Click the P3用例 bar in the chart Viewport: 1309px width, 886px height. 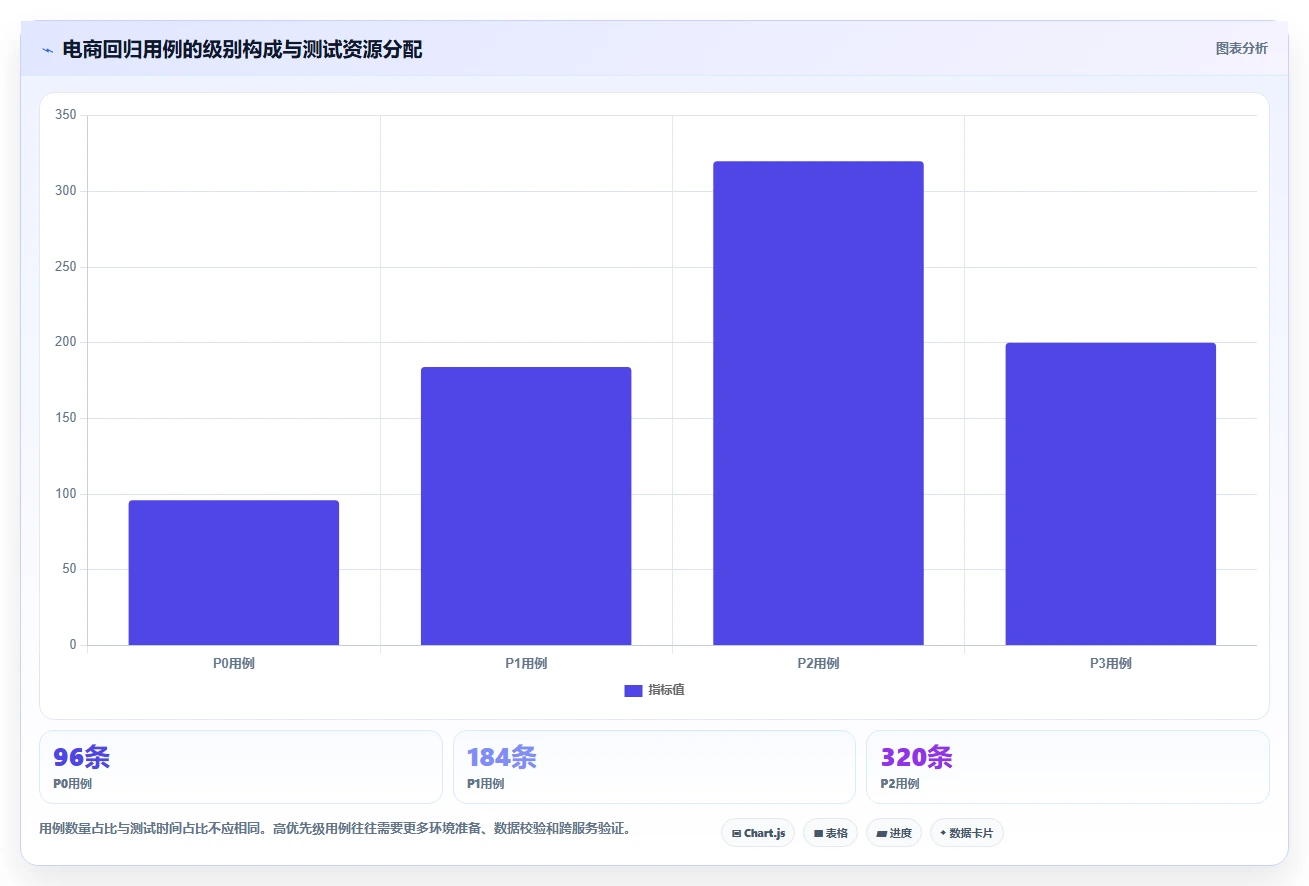click(1110, 494)
